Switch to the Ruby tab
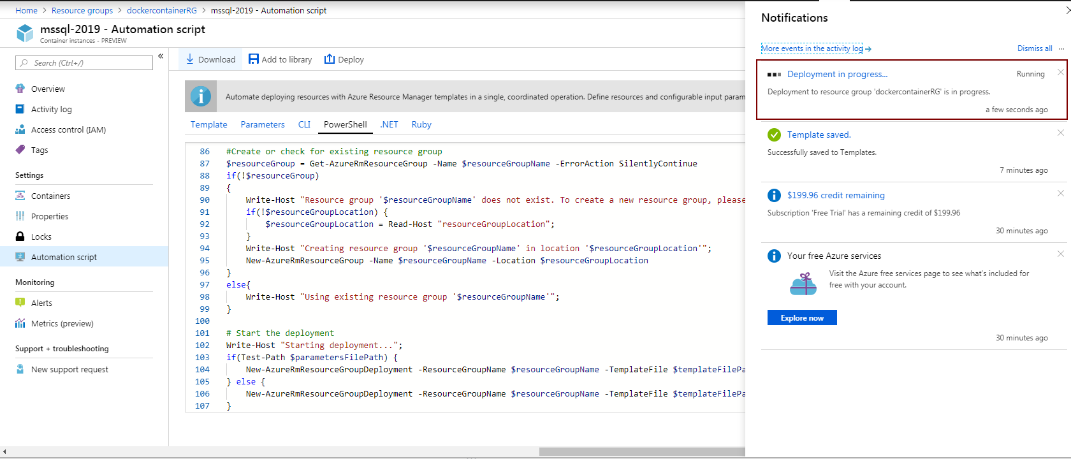This screenshot has width=1071, height=459. click(421, 125)
